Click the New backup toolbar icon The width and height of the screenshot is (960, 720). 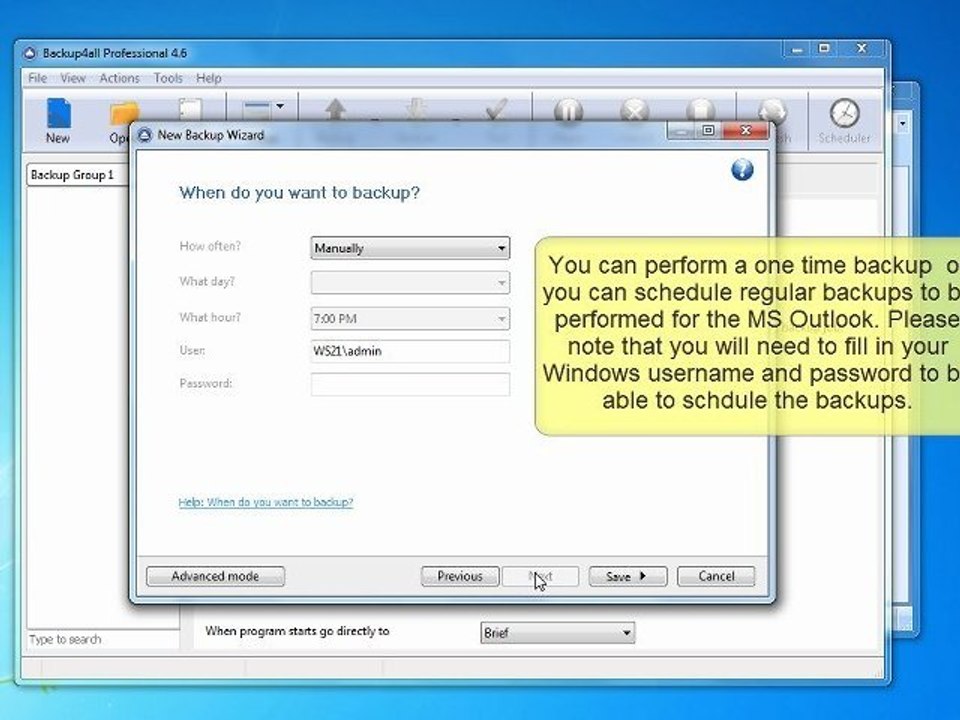pos(58,121)
